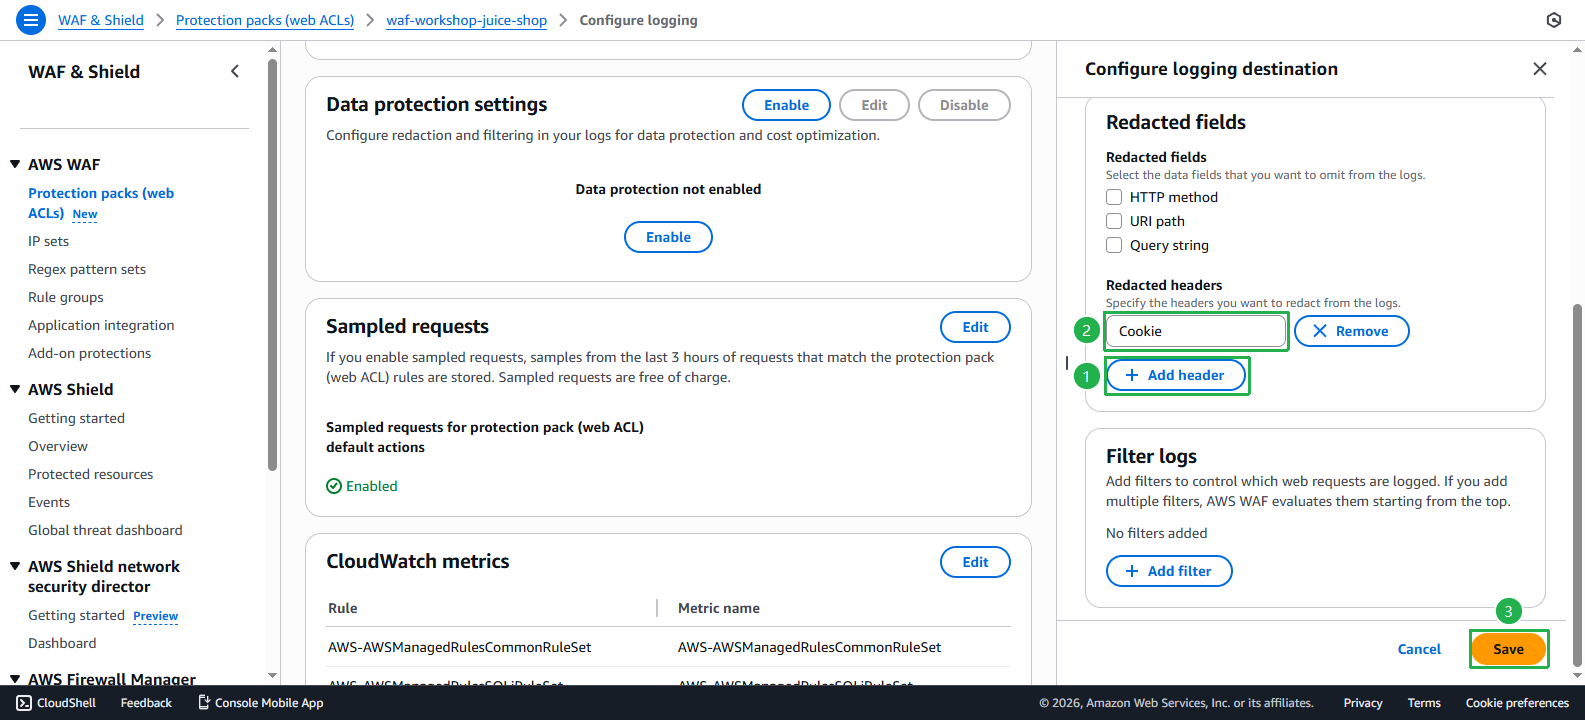Click the Cookie redacted header input field
The image size is (1585, 720).
point(1196,331)
